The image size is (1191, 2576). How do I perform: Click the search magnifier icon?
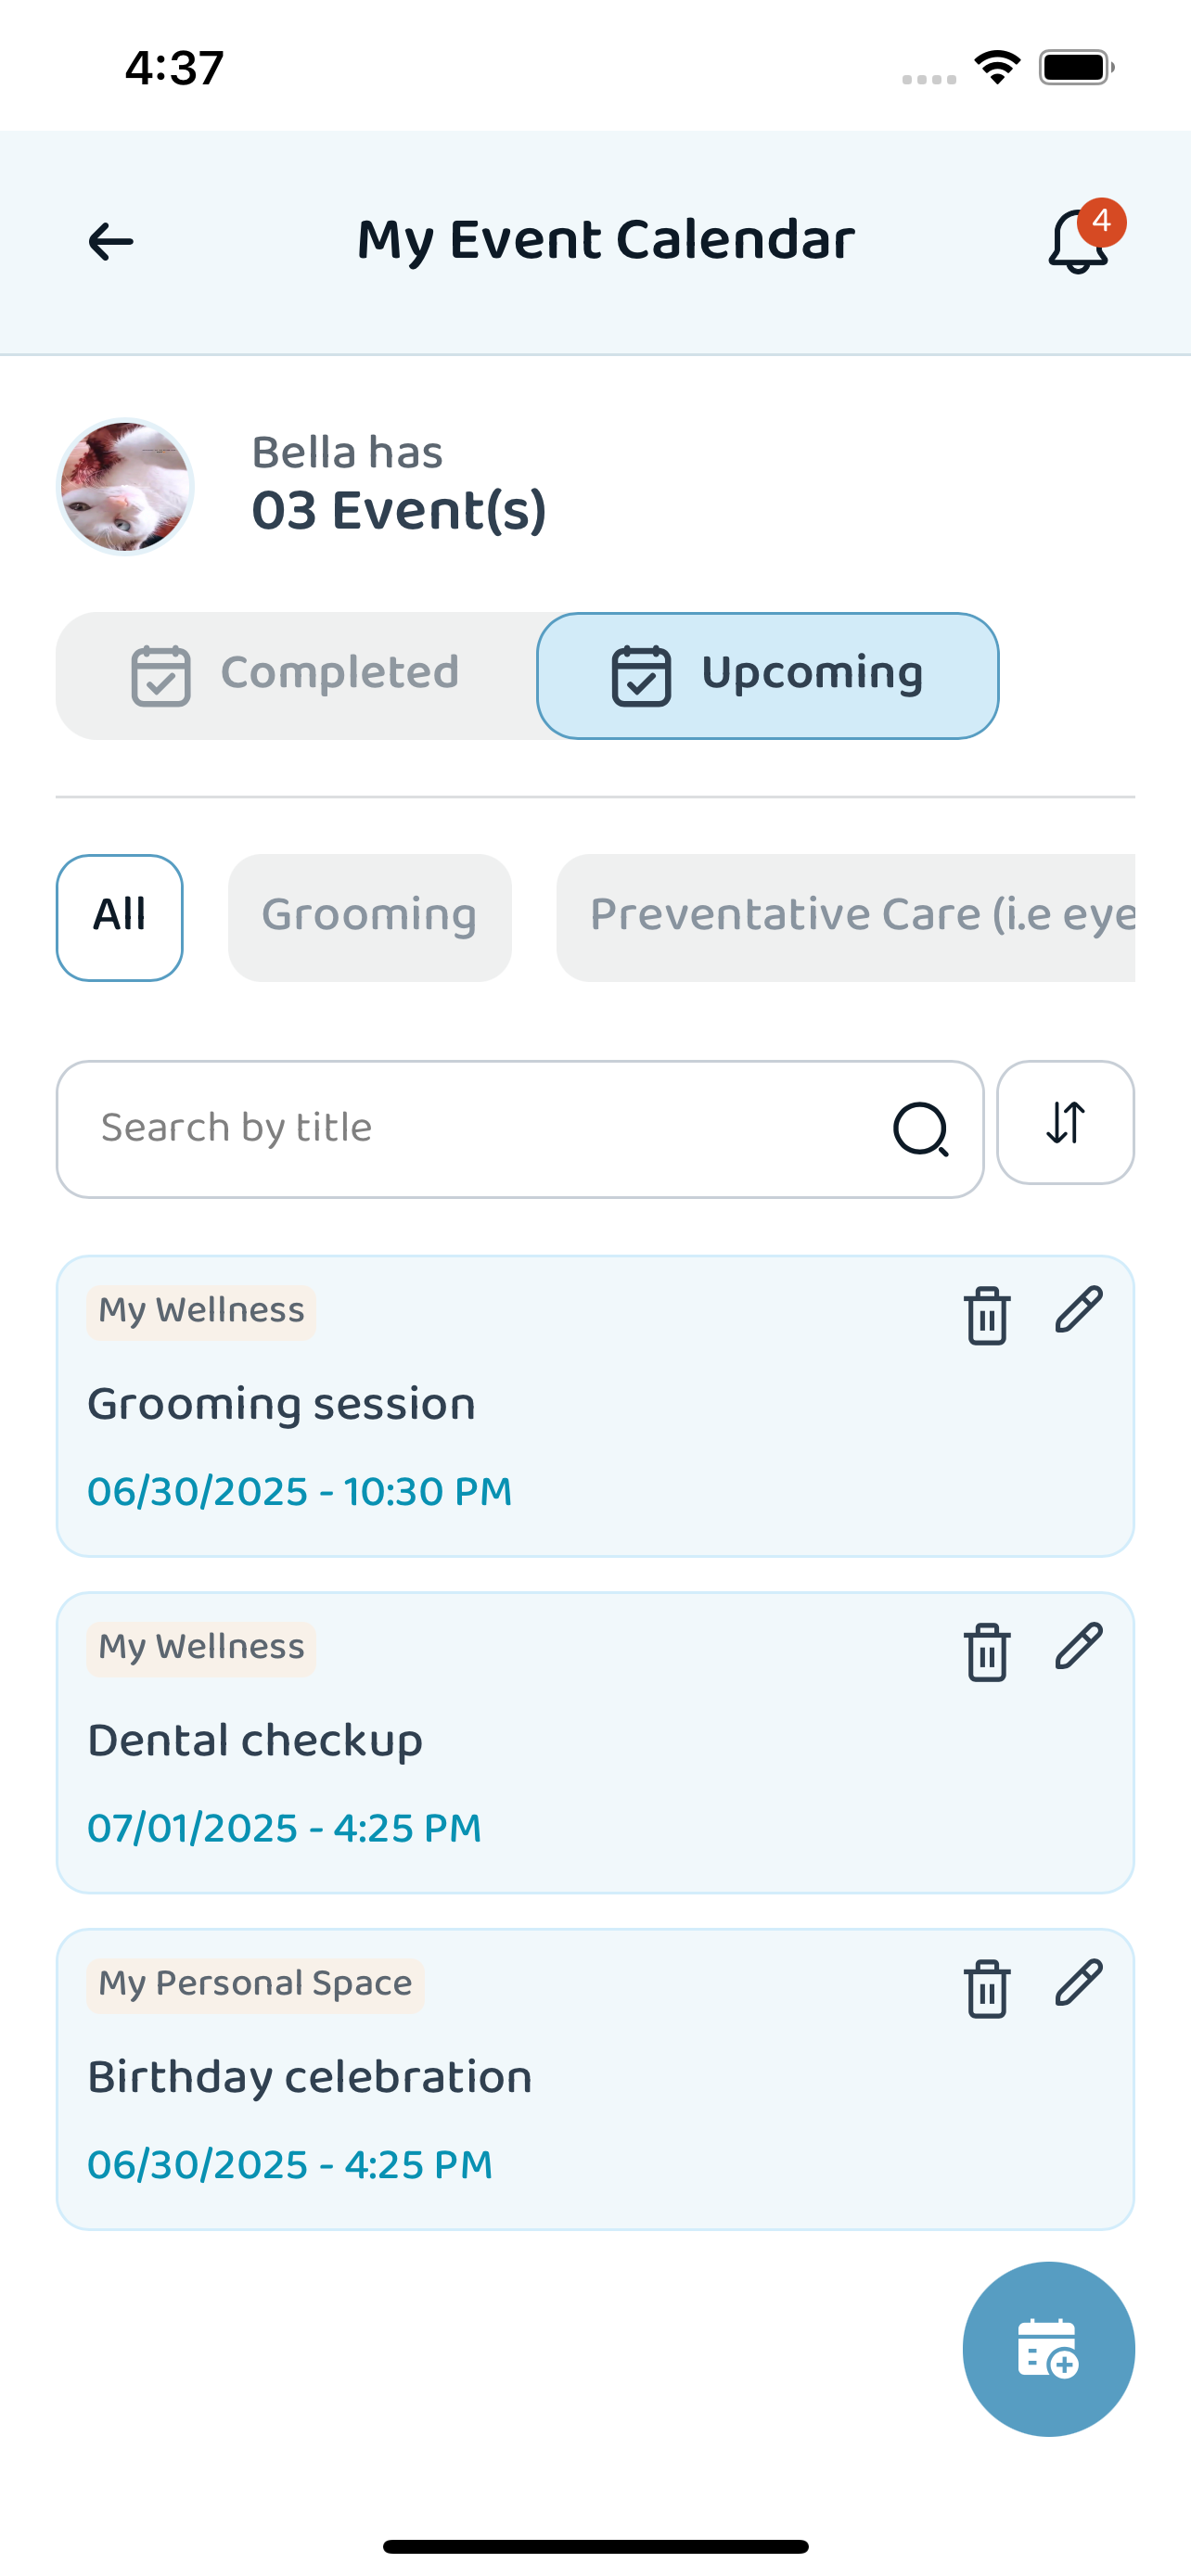[x=920, y=1129]
